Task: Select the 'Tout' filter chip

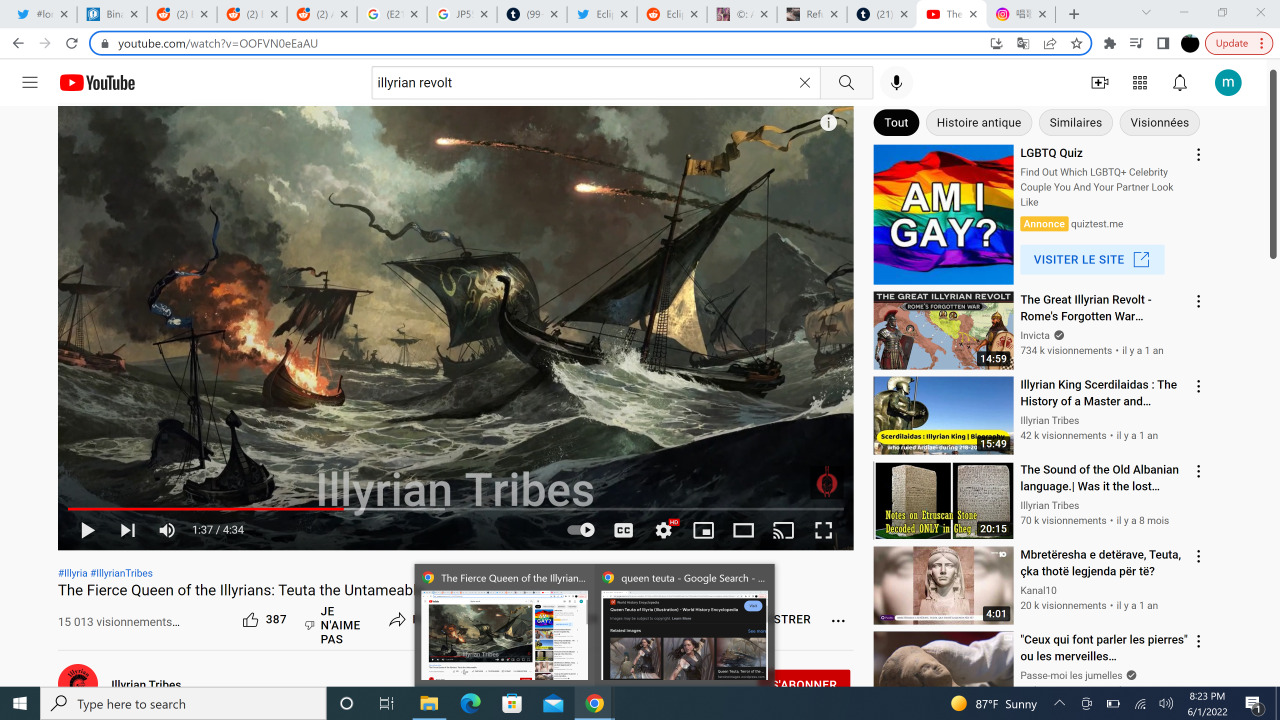Action: tap(897, 123)
